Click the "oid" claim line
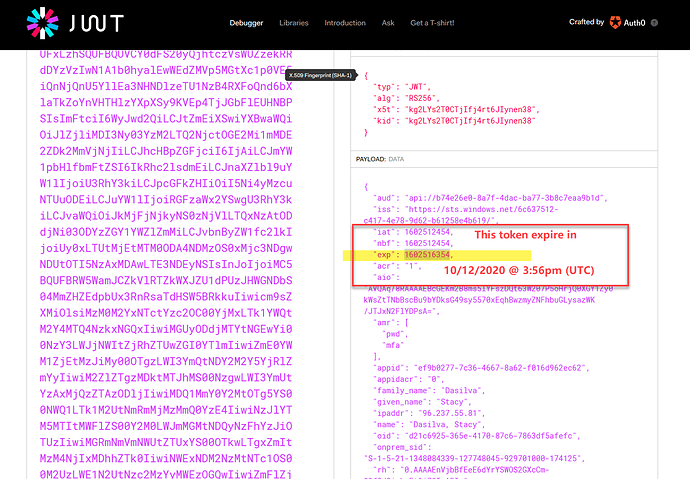The height and width of the screenshot is (479, 690). tap(477, 436)
